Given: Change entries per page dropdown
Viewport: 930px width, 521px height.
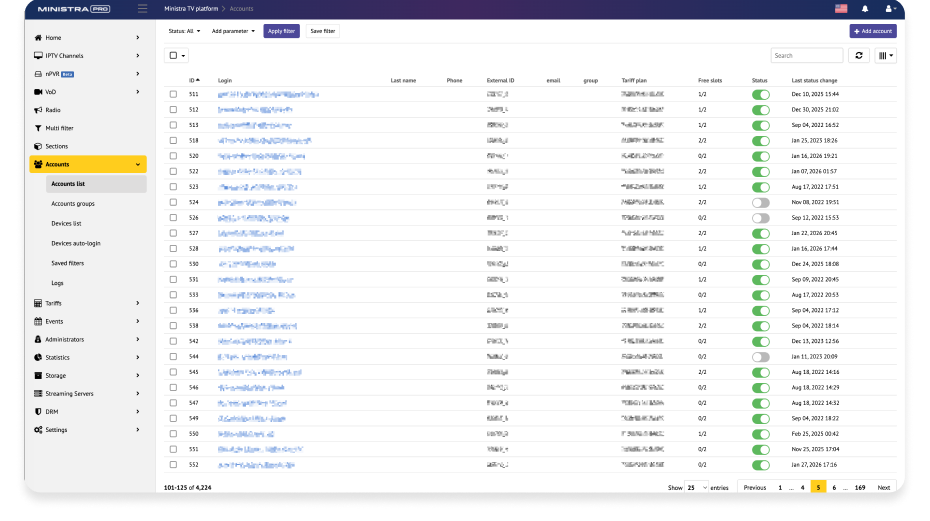Looking at the screenshot, I should (695, 487).
